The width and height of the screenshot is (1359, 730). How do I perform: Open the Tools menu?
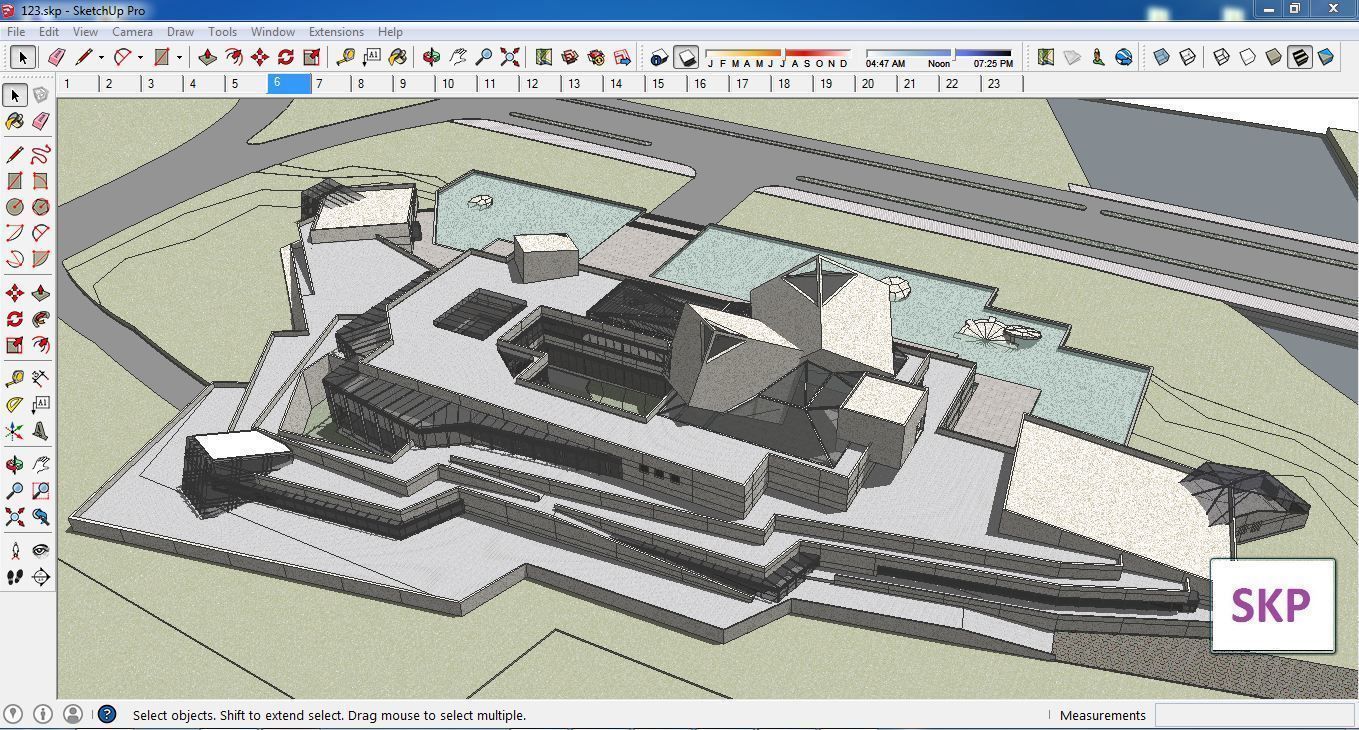click(222, 32)
